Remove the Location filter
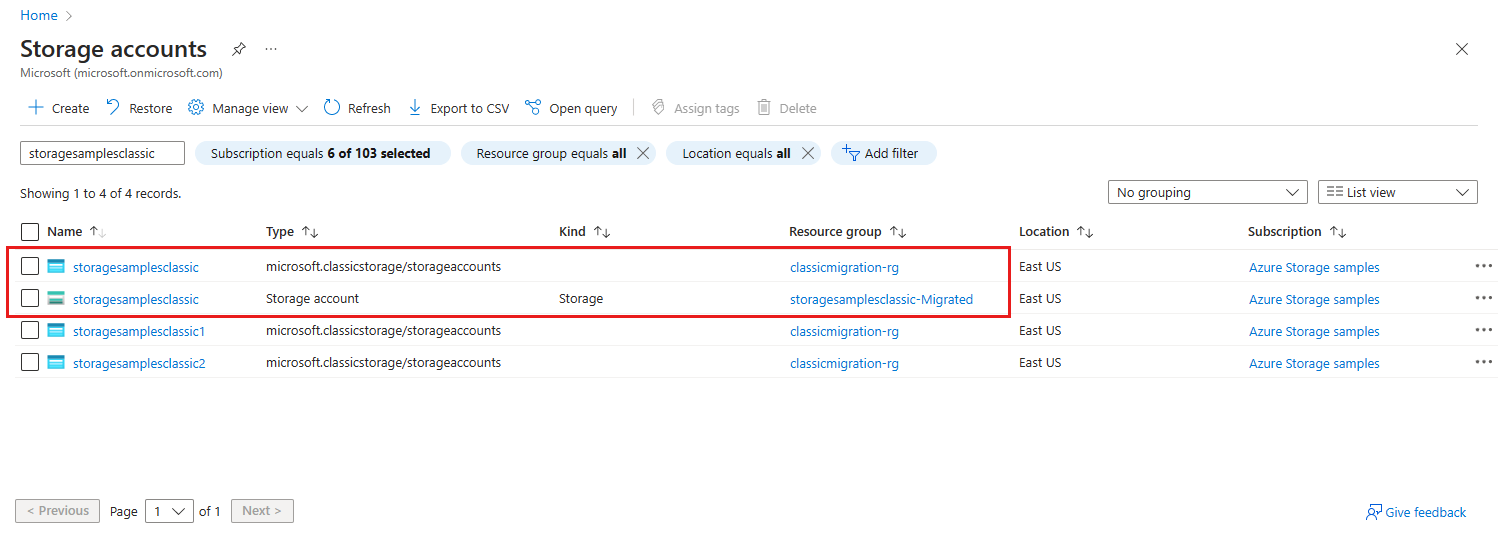The image size is (1498, 543). (808, 153)
